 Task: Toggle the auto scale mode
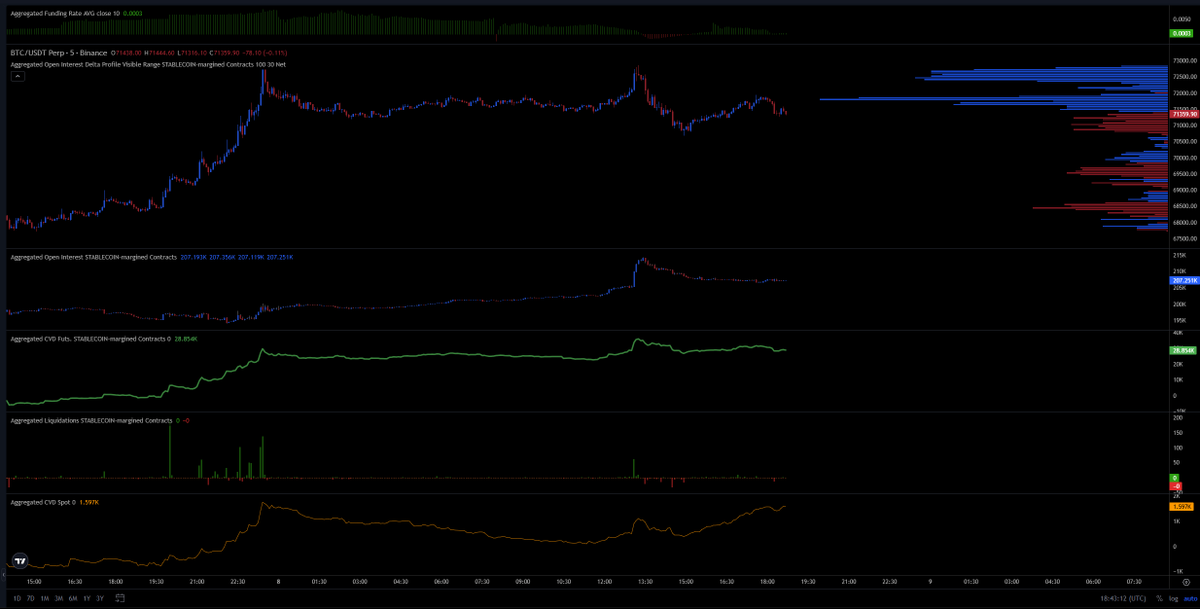pyautogui.click(x=1190, y=598)
